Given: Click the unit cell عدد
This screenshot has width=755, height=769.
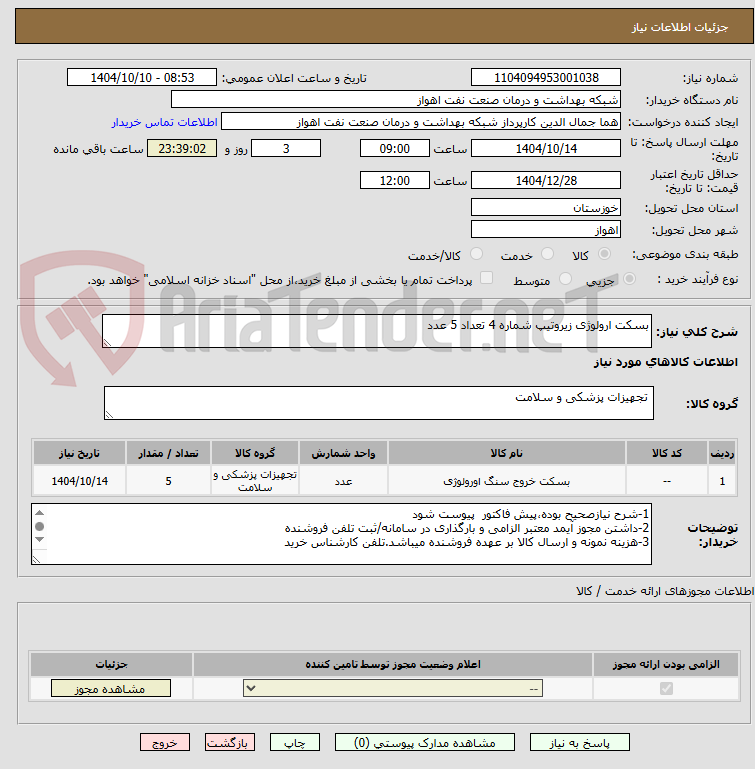Looking at the screenshot, I should [x=343, y=481].
